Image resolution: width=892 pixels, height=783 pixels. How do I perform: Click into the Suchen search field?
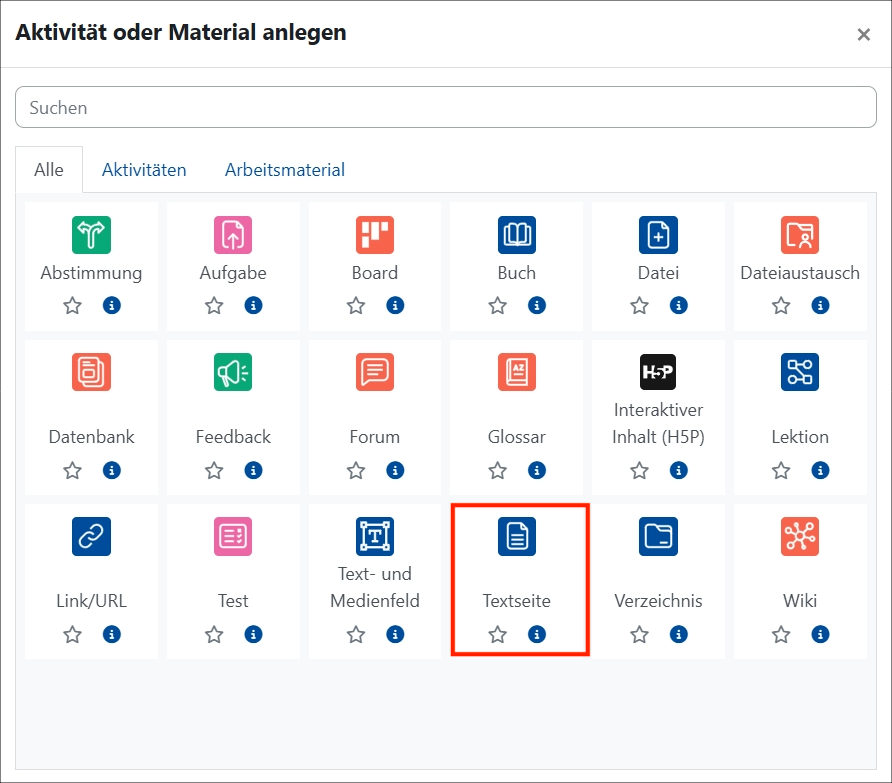(445, 107)
